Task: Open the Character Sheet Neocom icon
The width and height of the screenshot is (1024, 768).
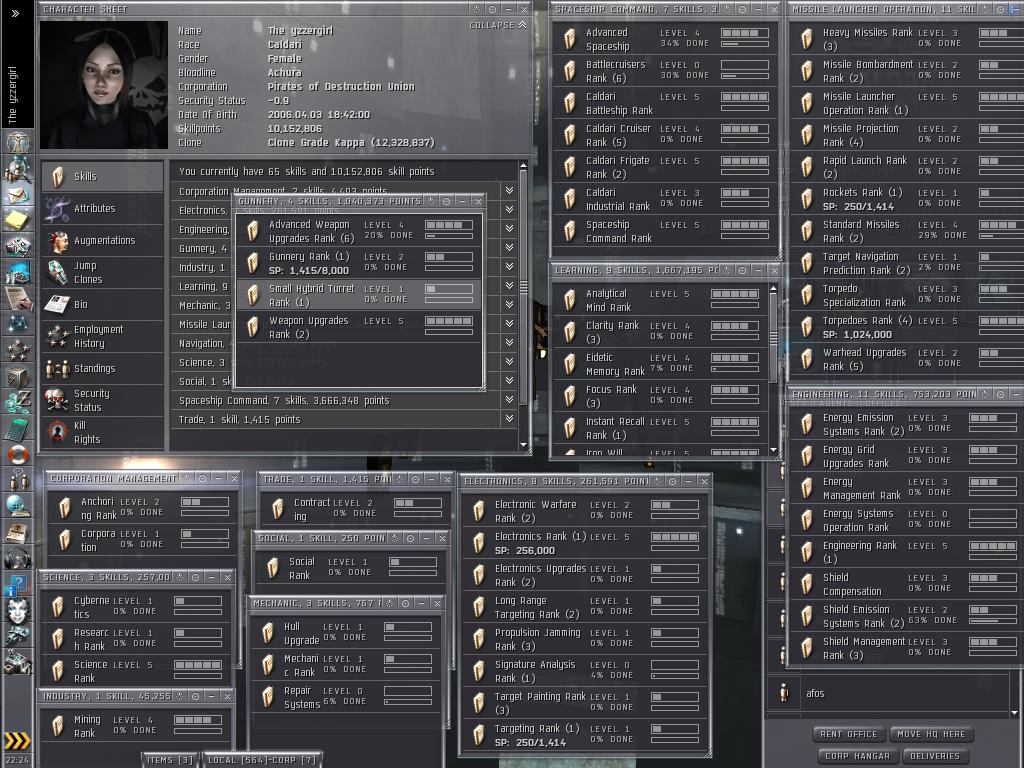Action: [x=18, y=142]
